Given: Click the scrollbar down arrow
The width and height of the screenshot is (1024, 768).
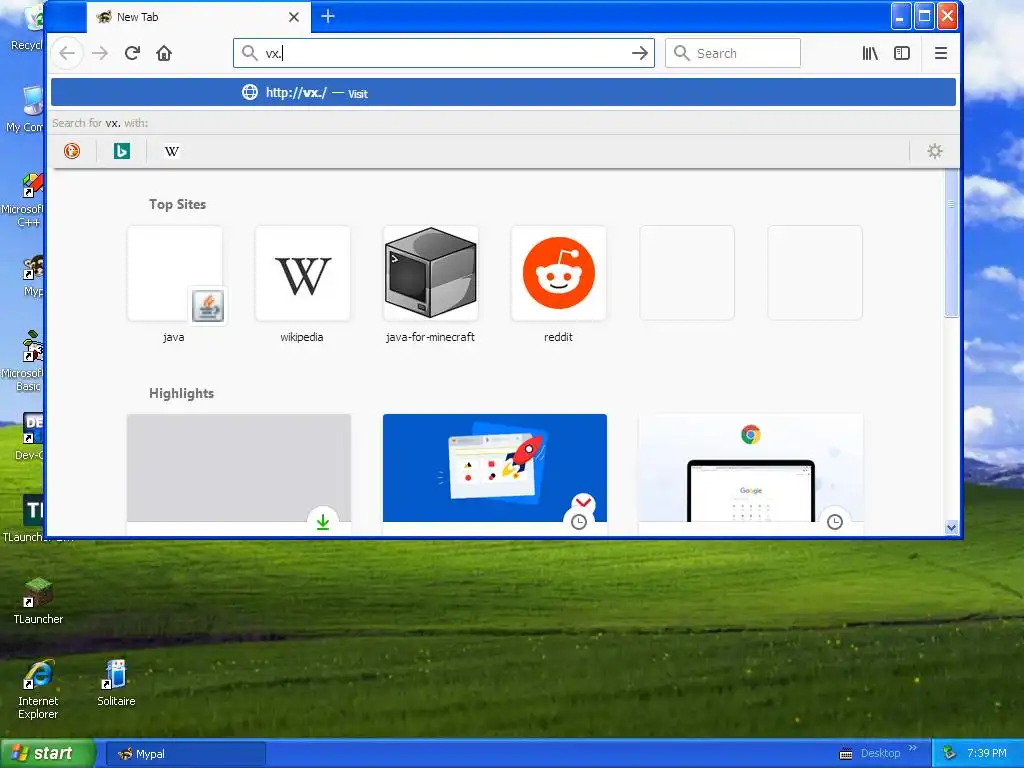Looking at the screenshot, I should click(952, 527).
